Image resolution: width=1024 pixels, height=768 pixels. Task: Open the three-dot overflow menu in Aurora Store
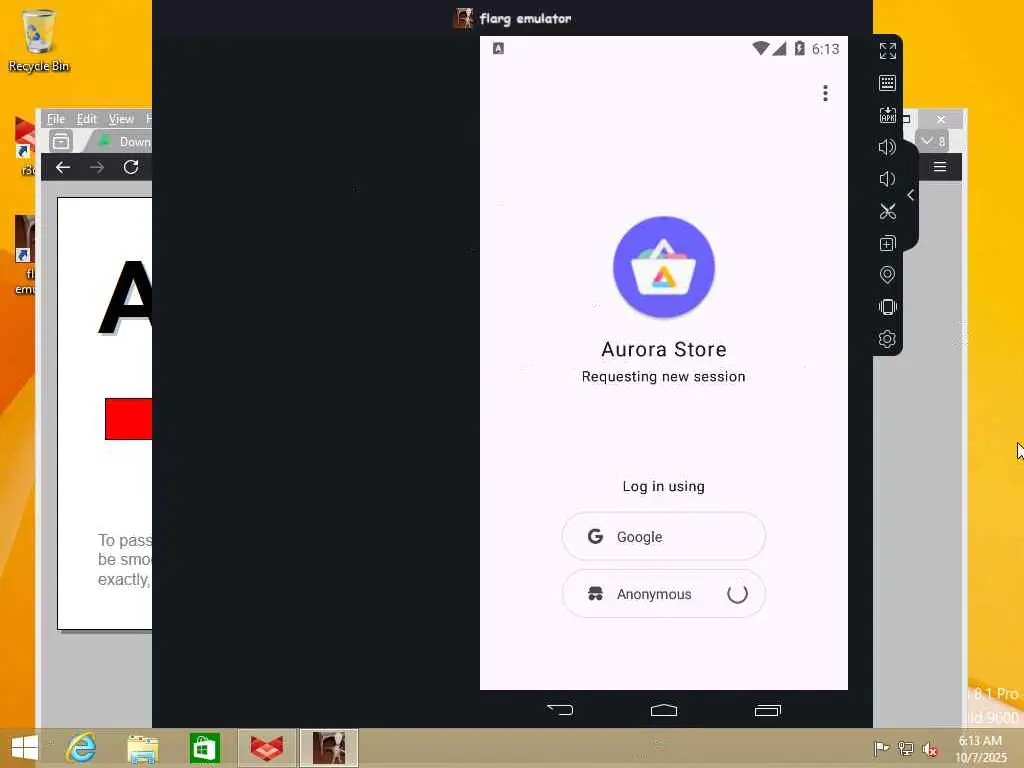pyautogui.click(x=825, y=93)
